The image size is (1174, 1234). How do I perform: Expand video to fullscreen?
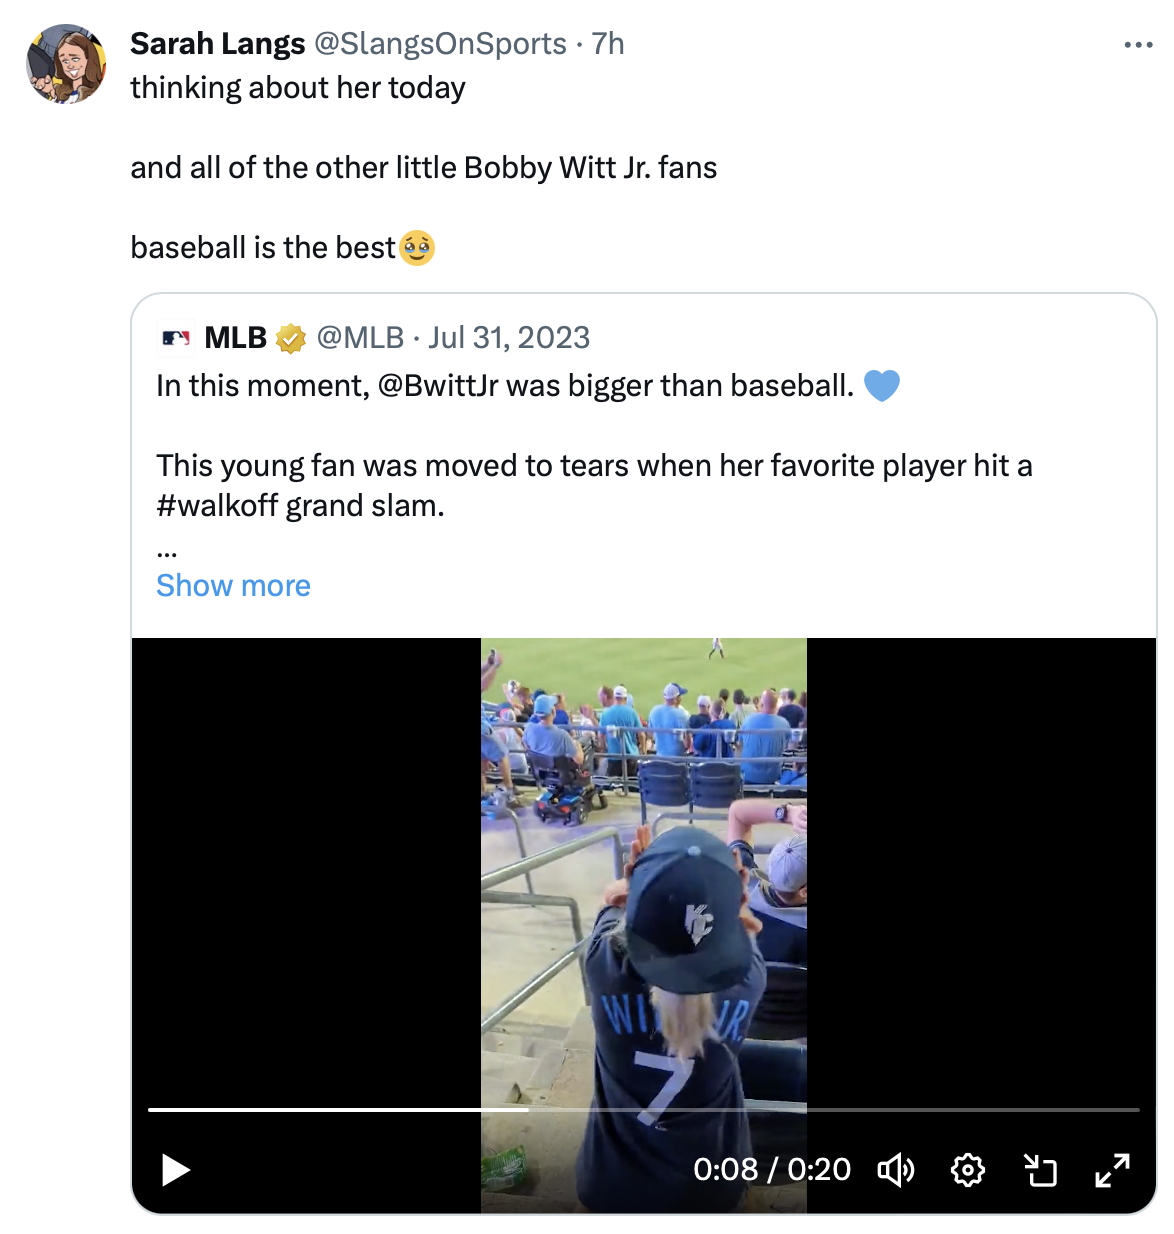[1112, 1169]
